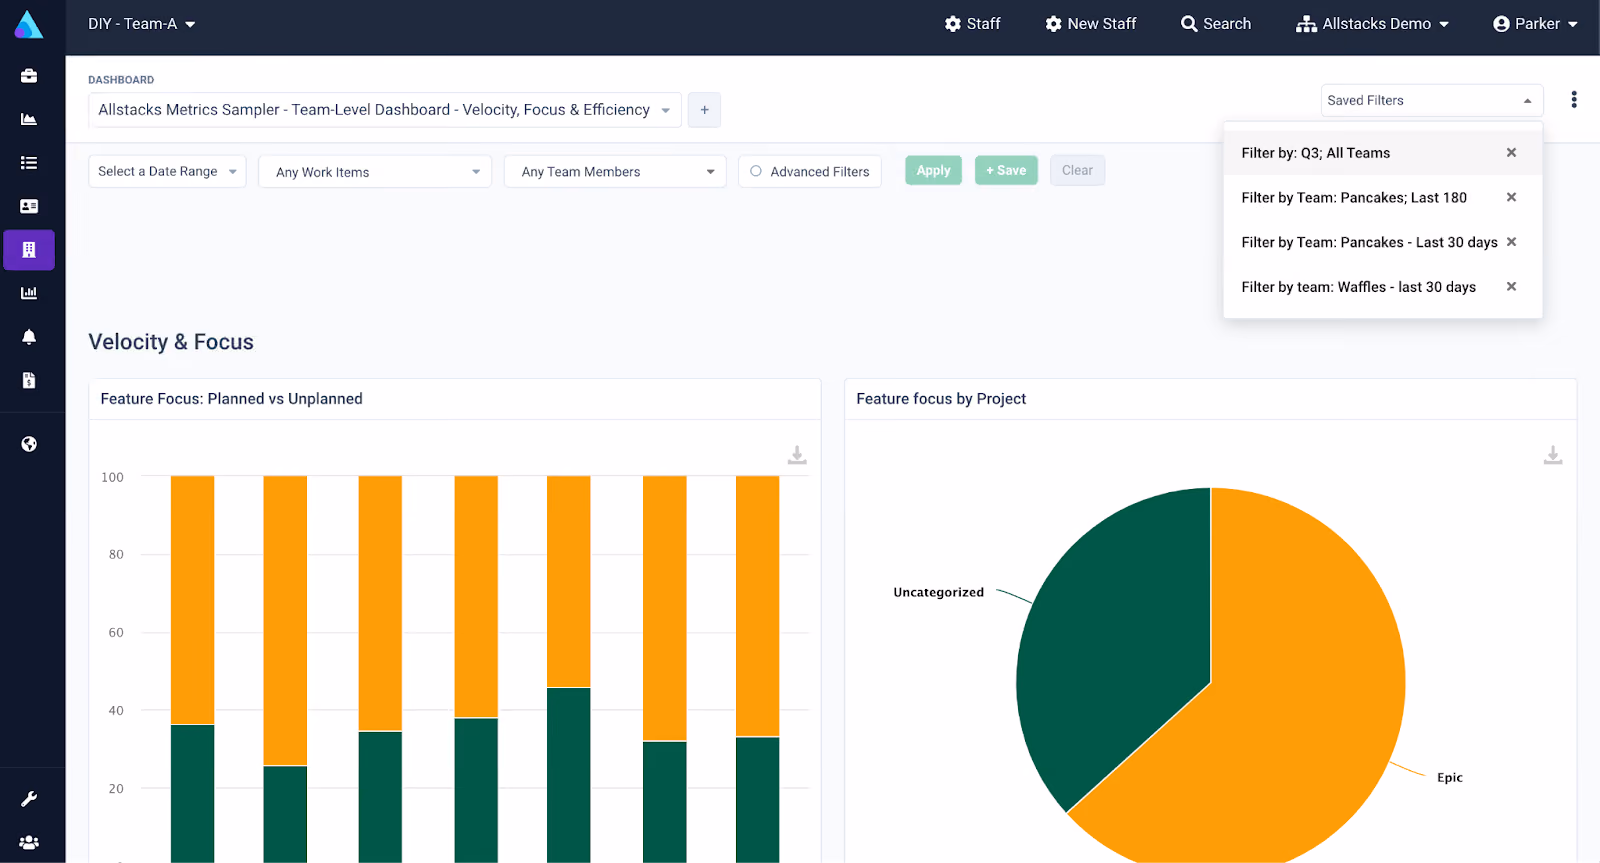1600x863 pixels.
Task: Click the Epic pie label
Action: click(1449, 777)
